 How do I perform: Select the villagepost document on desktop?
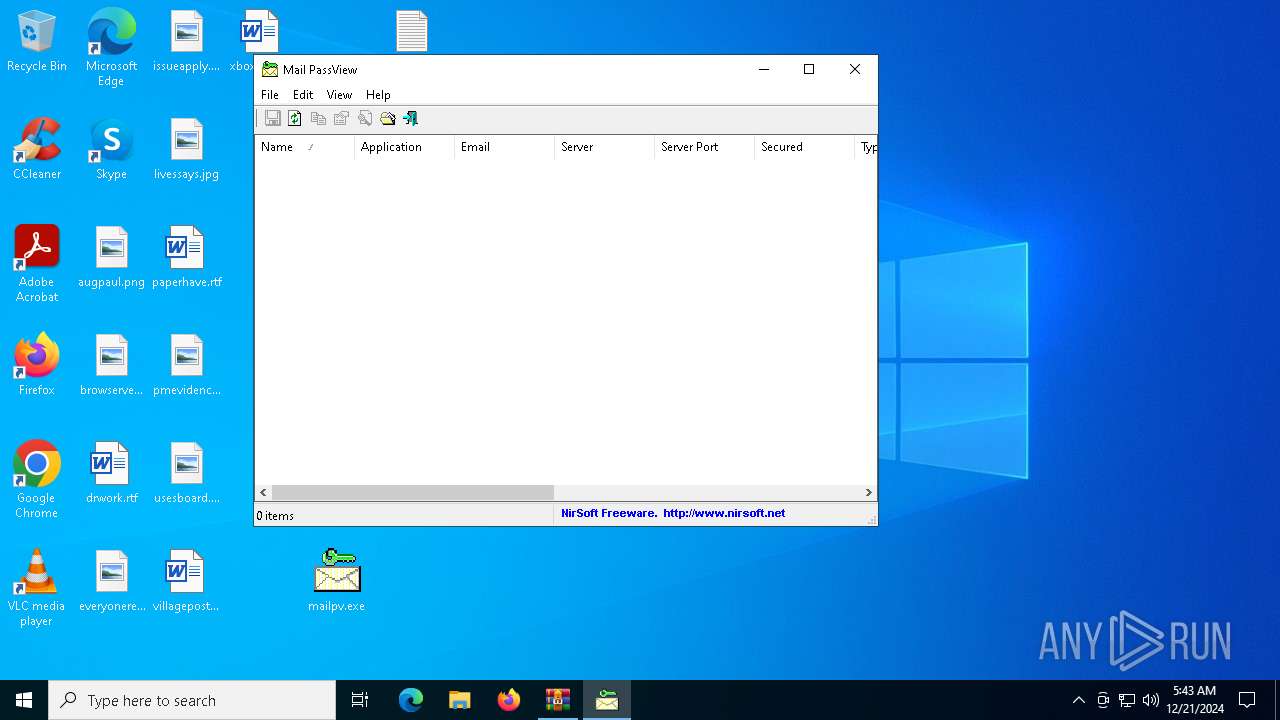186,581
